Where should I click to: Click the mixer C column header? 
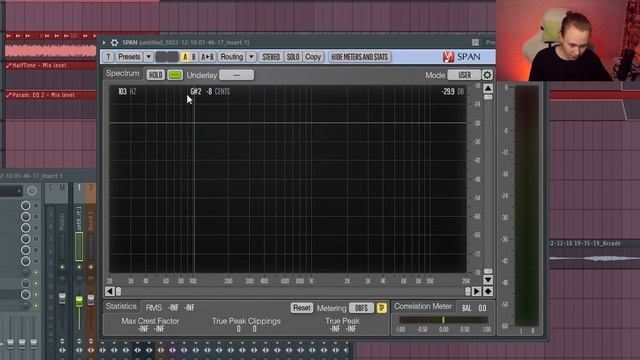click(51, 188)
